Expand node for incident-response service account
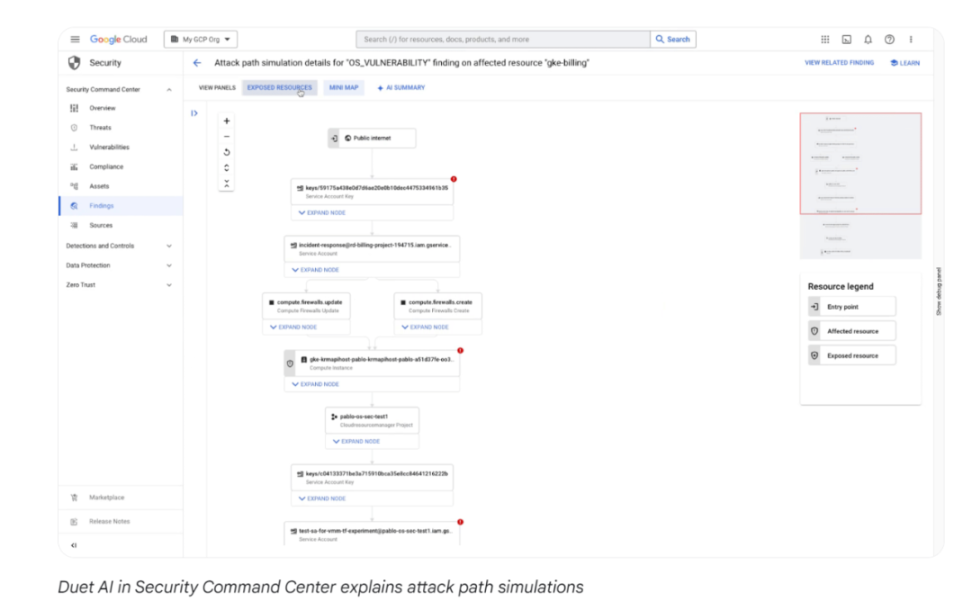This screenshot has height=610, width=972. coord(315,270)
